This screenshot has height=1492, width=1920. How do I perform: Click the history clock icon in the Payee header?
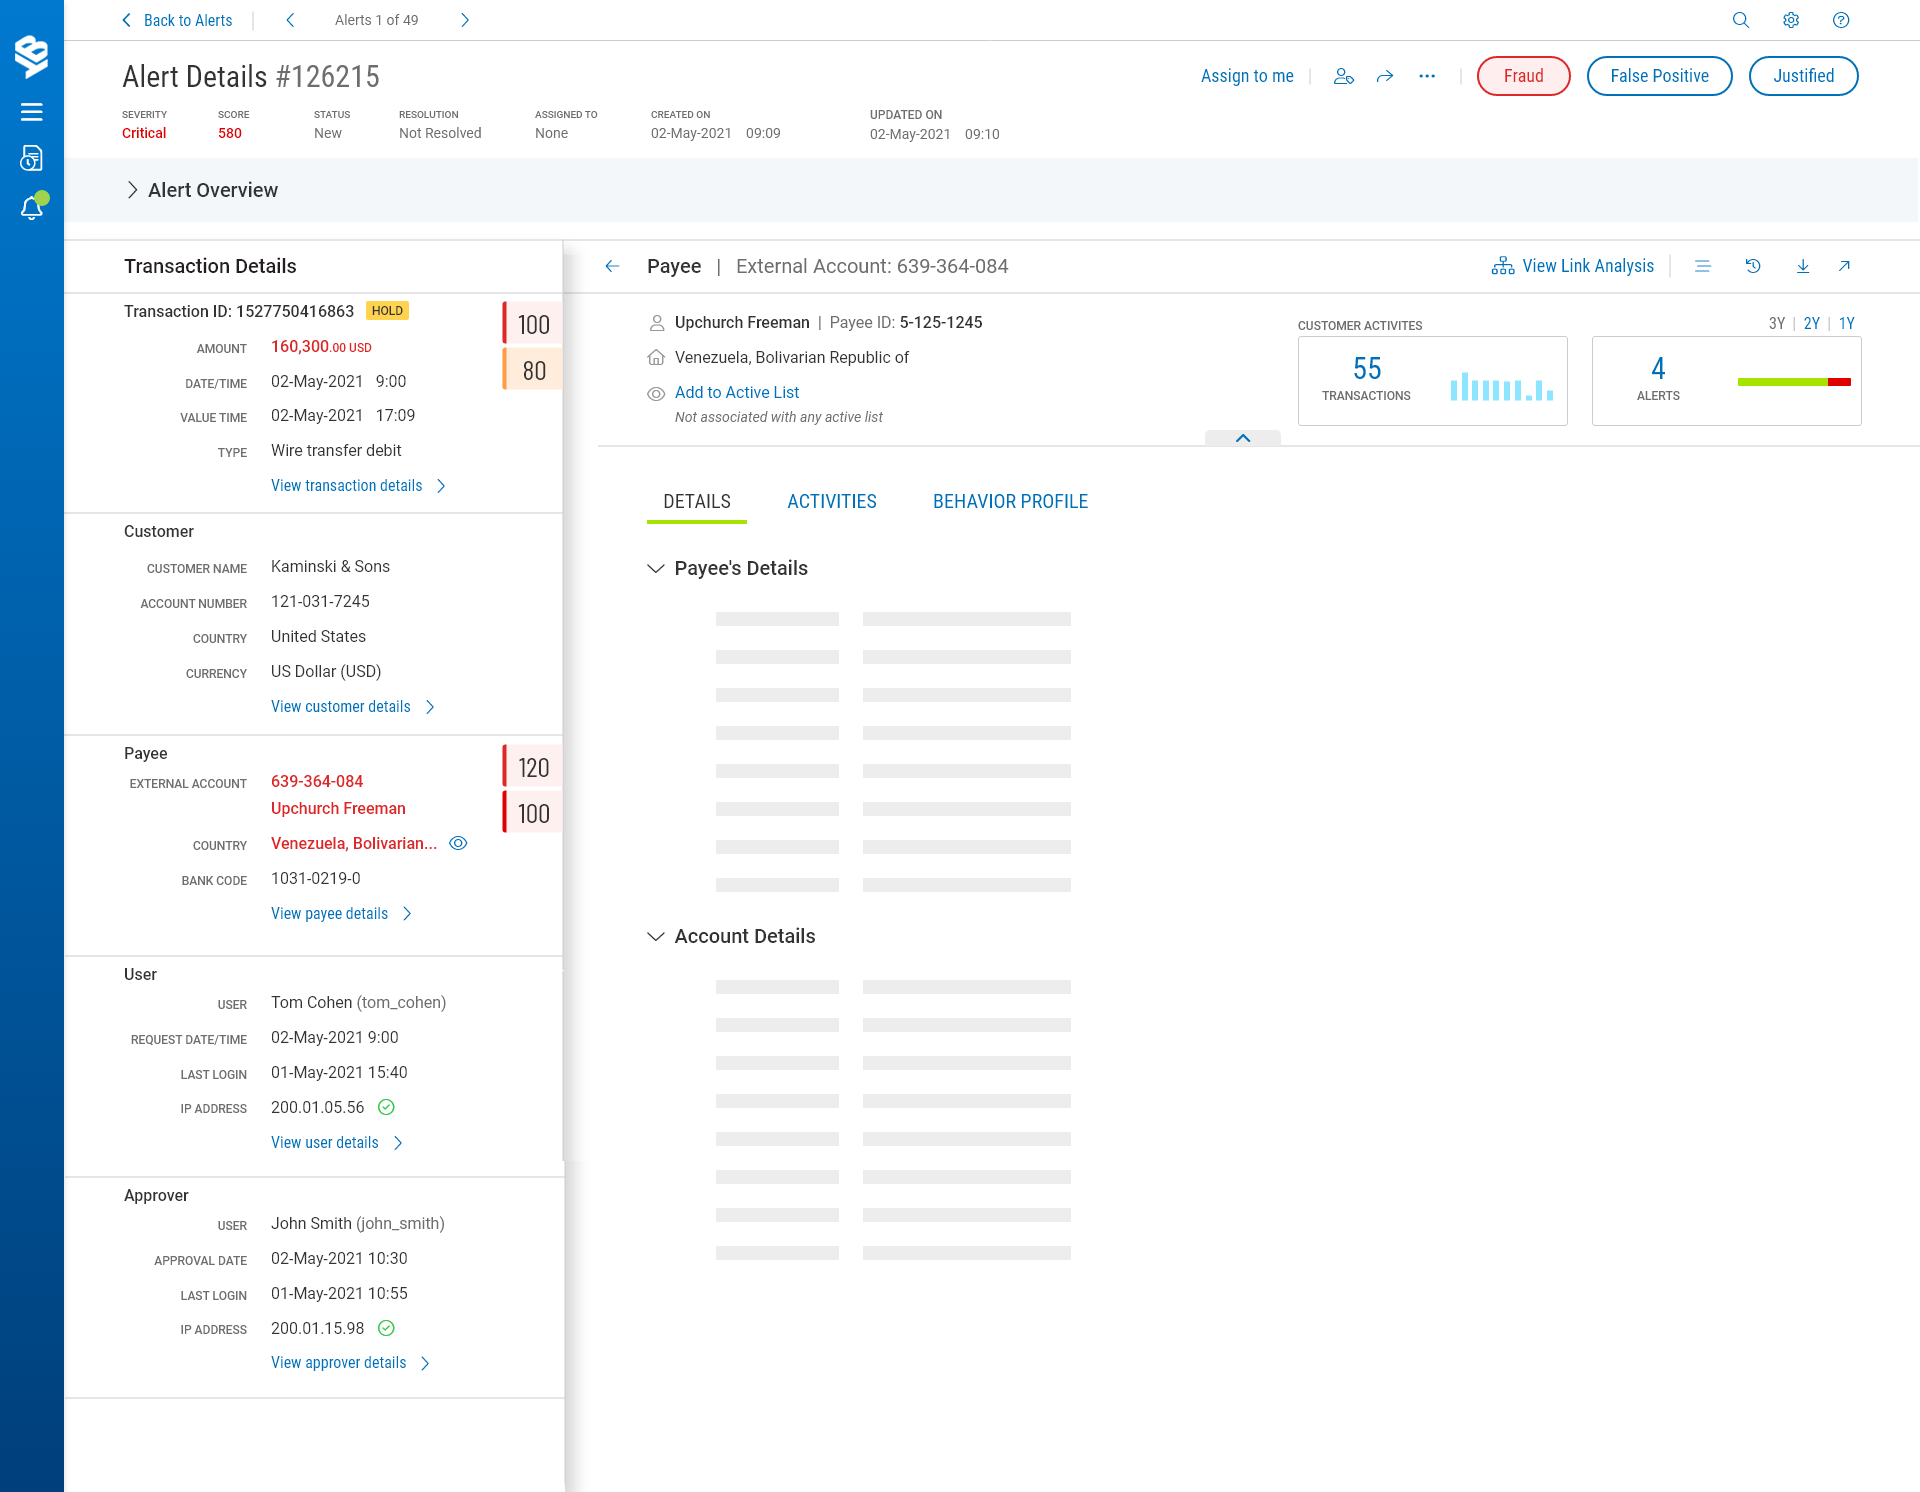coord(1753,266)
